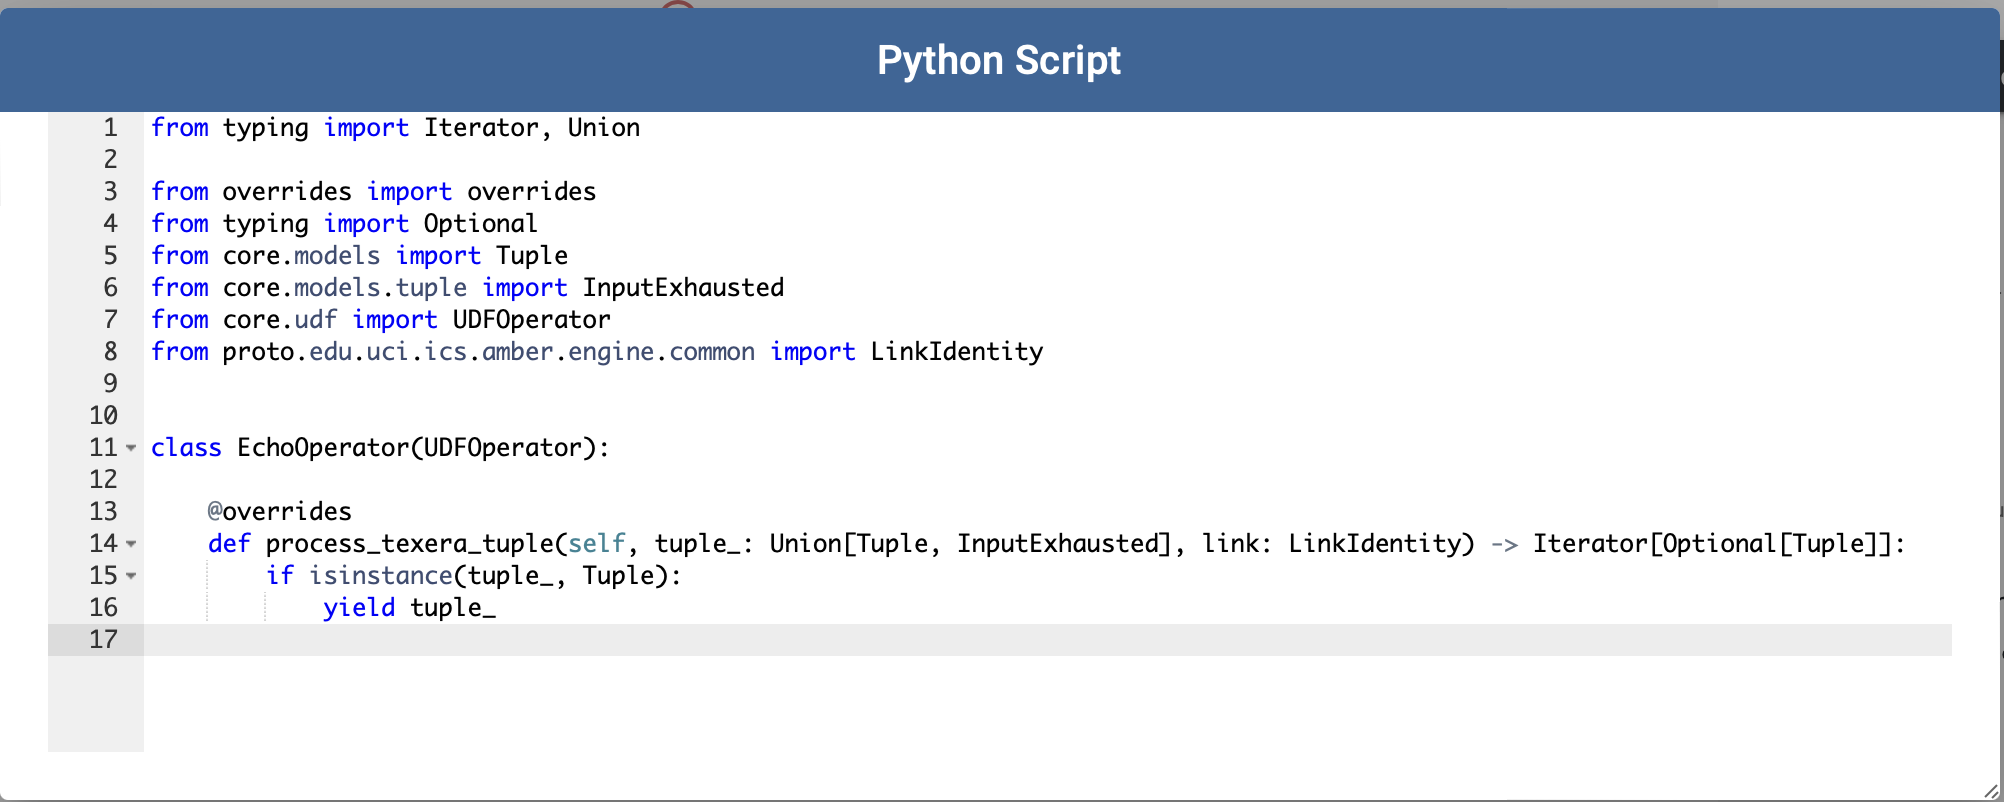Place cursor in empty line 17
This screenshot has width=2004, height=802.
coord(1048,640)
